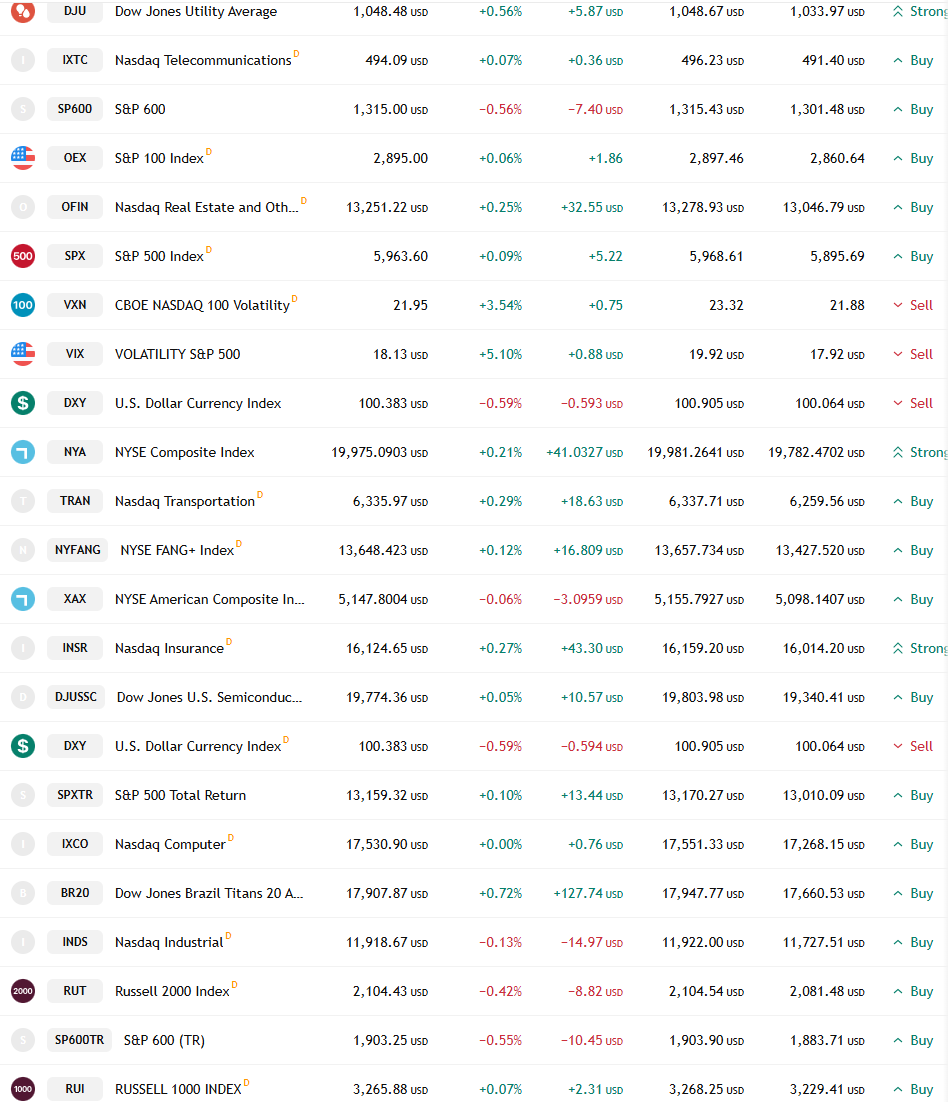Open S&P 500 Total Return link
The height and width of the screenshot is (1102, 948).
(x=181, y=796)
